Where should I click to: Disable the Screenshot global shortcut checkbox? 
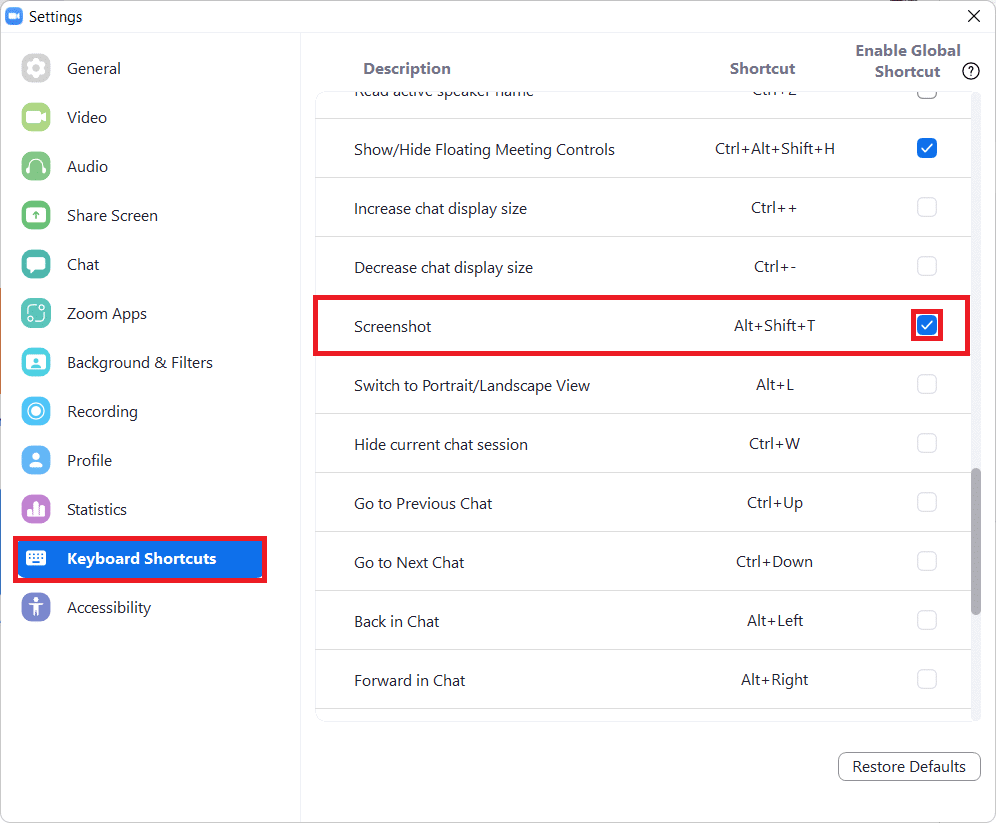coord(927,325)
